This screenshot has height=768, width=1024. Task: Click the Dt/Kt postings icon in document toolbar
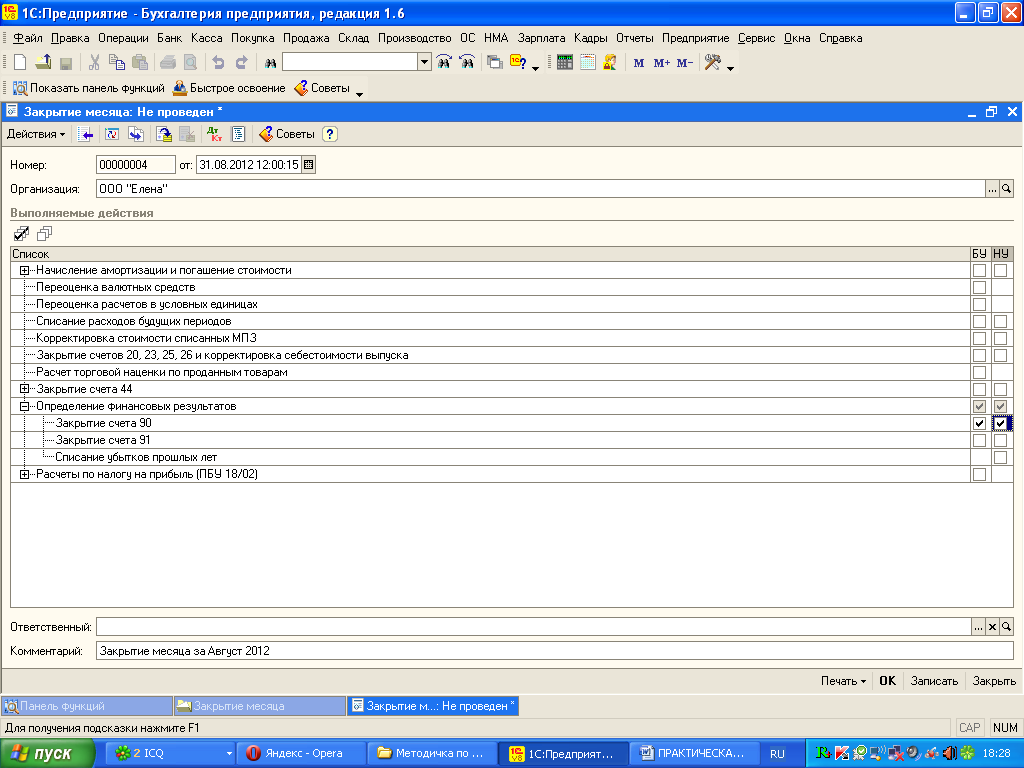click(x=214, y=135)
